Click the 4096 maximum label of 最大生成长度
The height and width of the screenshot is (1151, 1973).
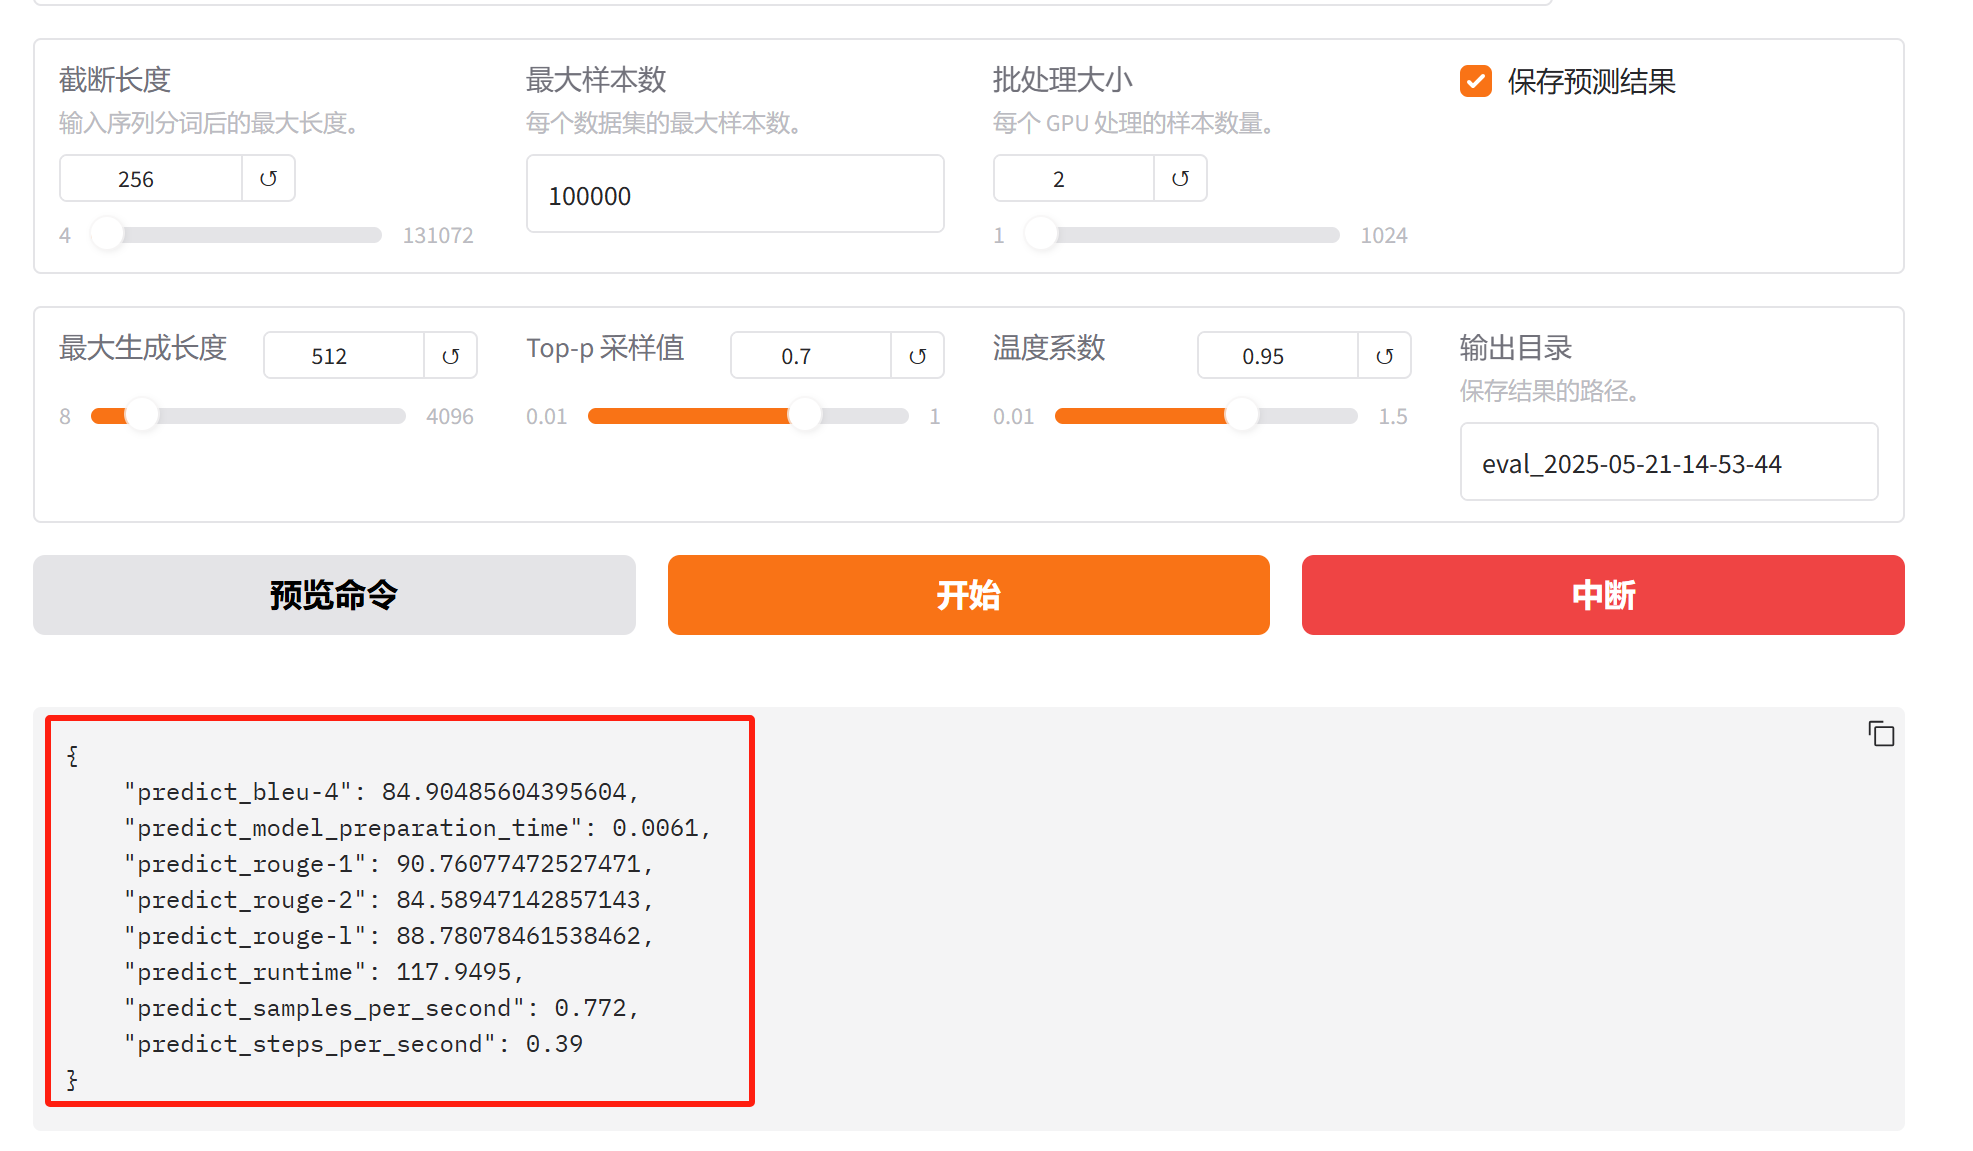(450, 416)
